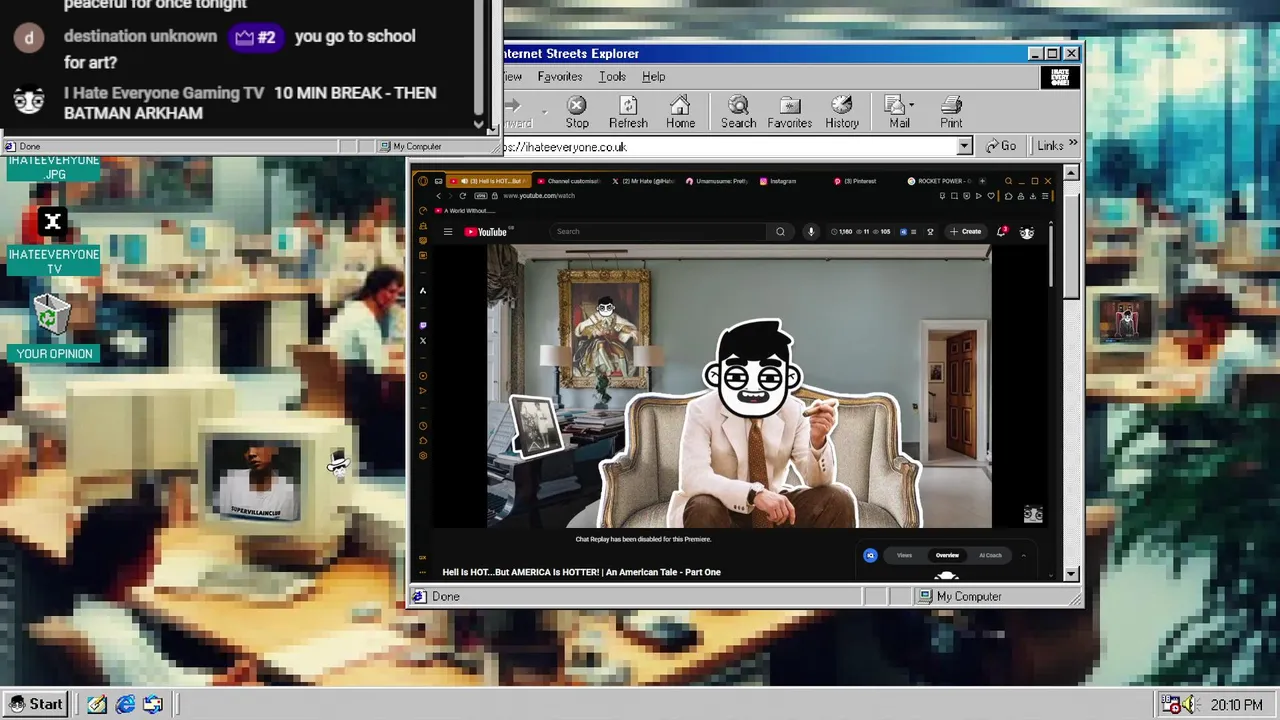Switch to the Channel customisation tab
Image resolution: width=1280 pixels, height=720 pixels.
[x=568, y=181]
